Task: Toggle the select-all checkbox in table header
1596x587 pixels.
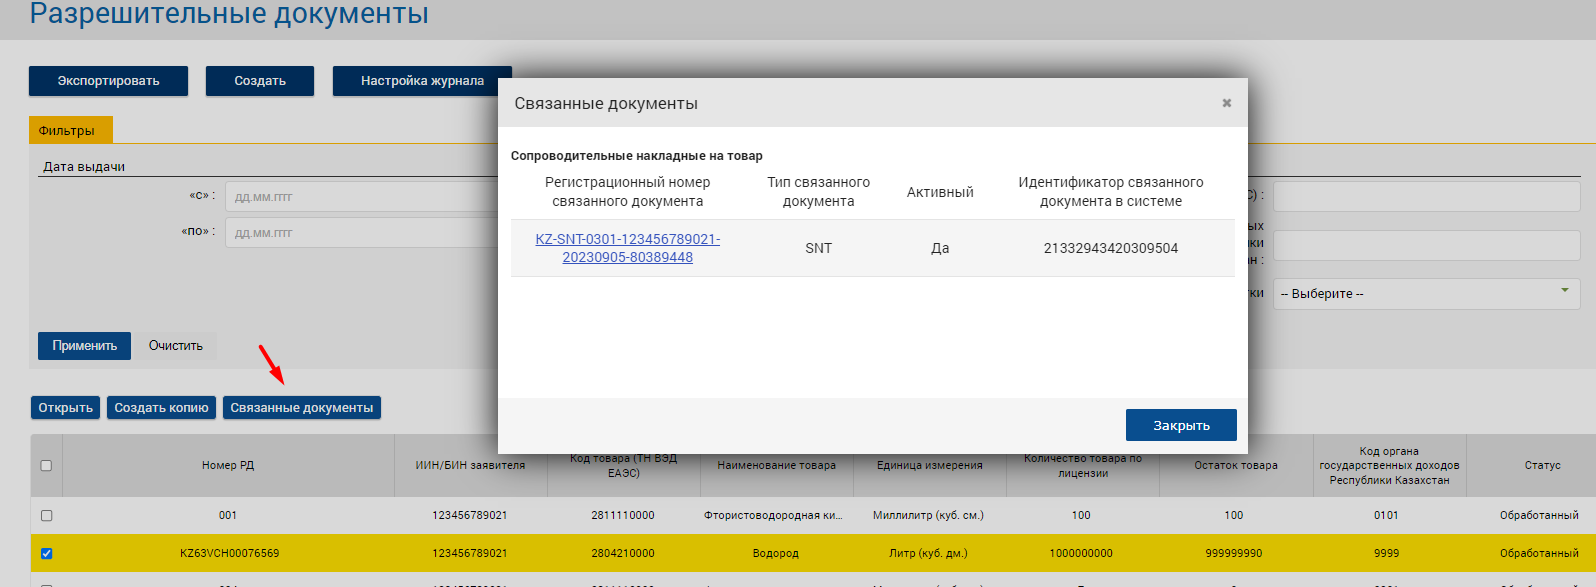Action: click(46, 466)
